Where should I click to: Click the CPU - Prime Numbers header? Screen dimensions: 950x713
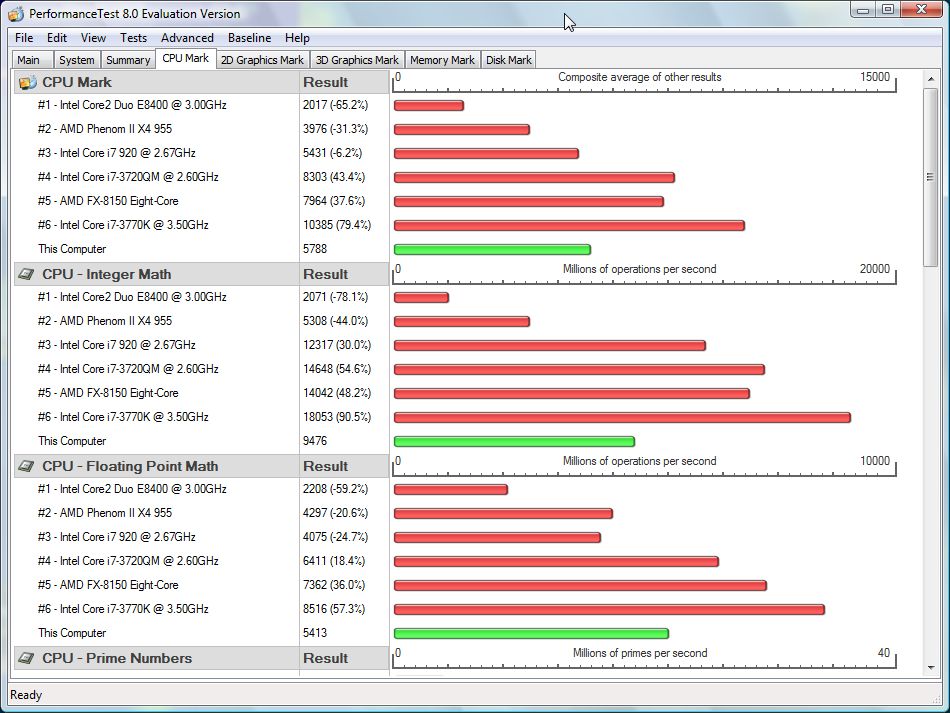tap(156, 658)
